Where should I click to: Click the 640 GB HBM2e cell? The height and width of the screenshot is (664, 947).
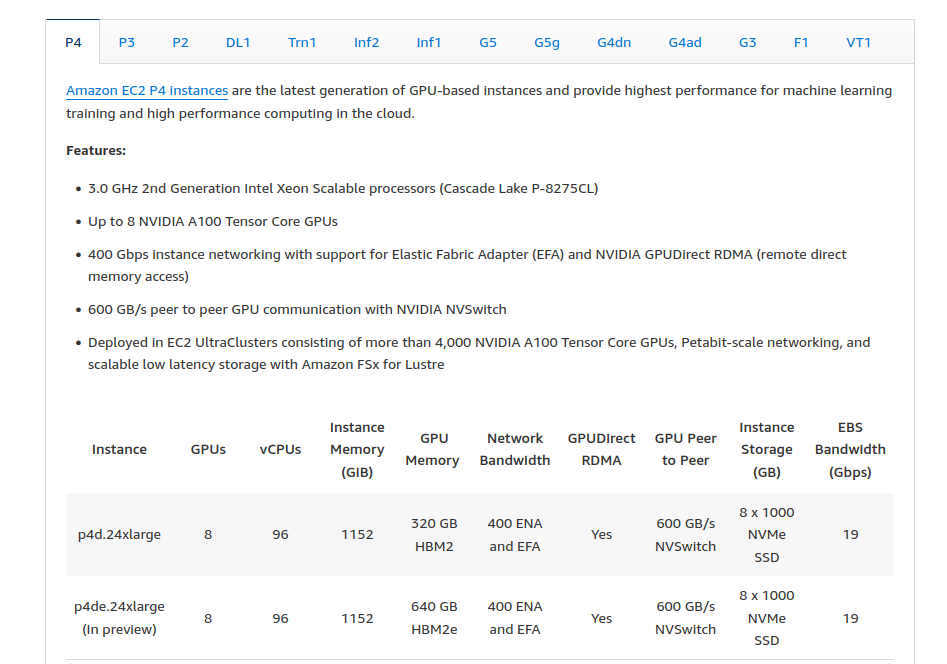tap(434, 618)
